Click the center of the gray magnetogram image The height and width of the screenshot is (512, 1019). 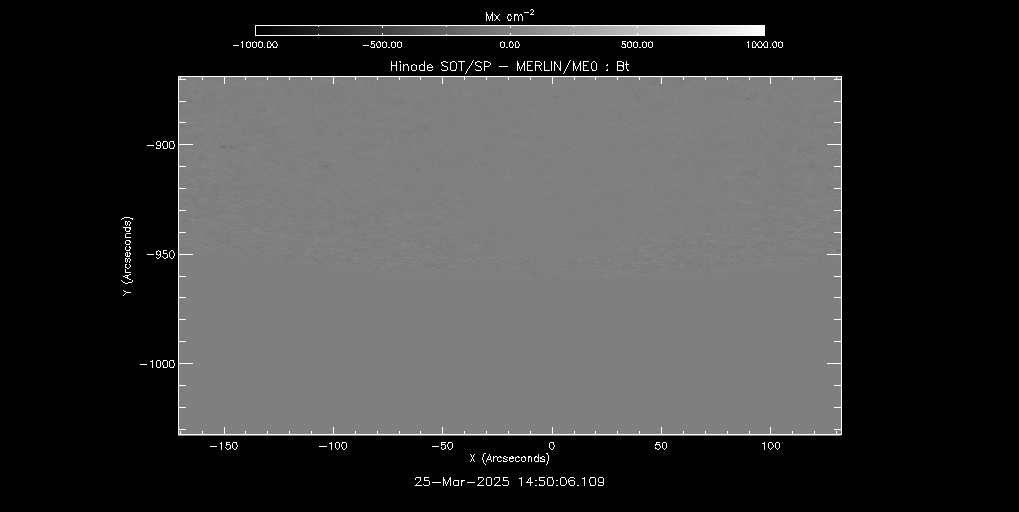(x=510, y=255)
